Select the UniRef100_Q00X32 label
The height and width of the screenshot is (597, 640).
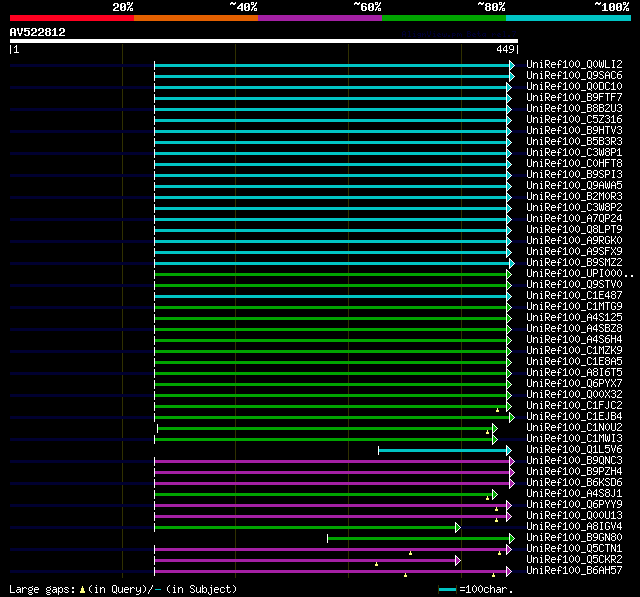pos(574,395)
